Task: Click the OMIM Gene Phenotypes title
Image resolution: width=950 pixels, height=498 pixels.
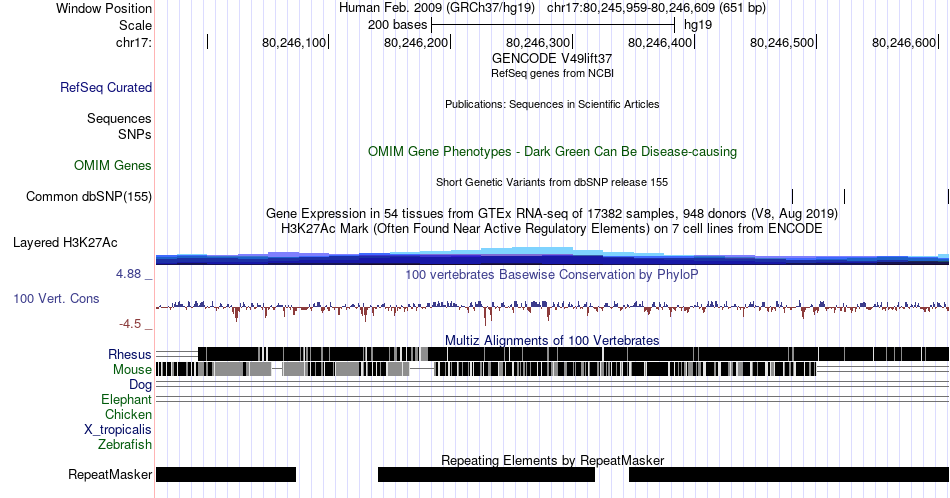Action: pyautogui.click(x=552, y=151)
